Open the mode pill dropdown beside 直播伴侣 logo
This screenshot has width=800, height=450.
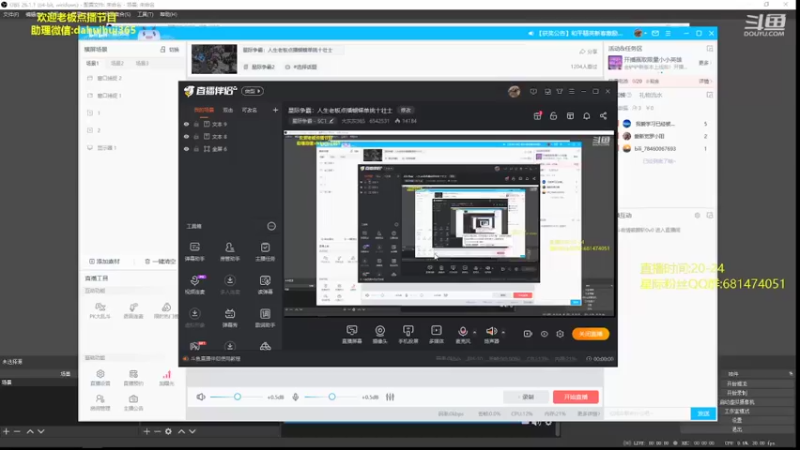253,91
